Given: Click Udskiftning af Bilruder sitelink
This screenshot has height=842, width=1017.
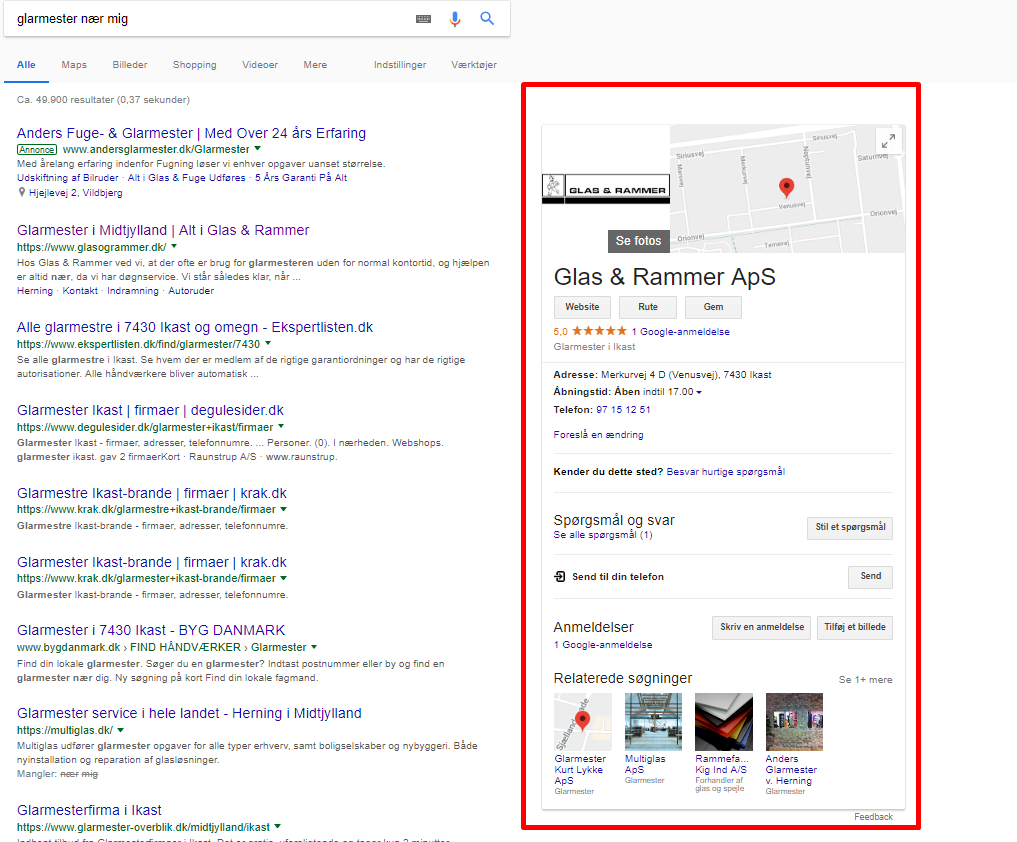Looking at the screenshot, I should coord(68,178).
